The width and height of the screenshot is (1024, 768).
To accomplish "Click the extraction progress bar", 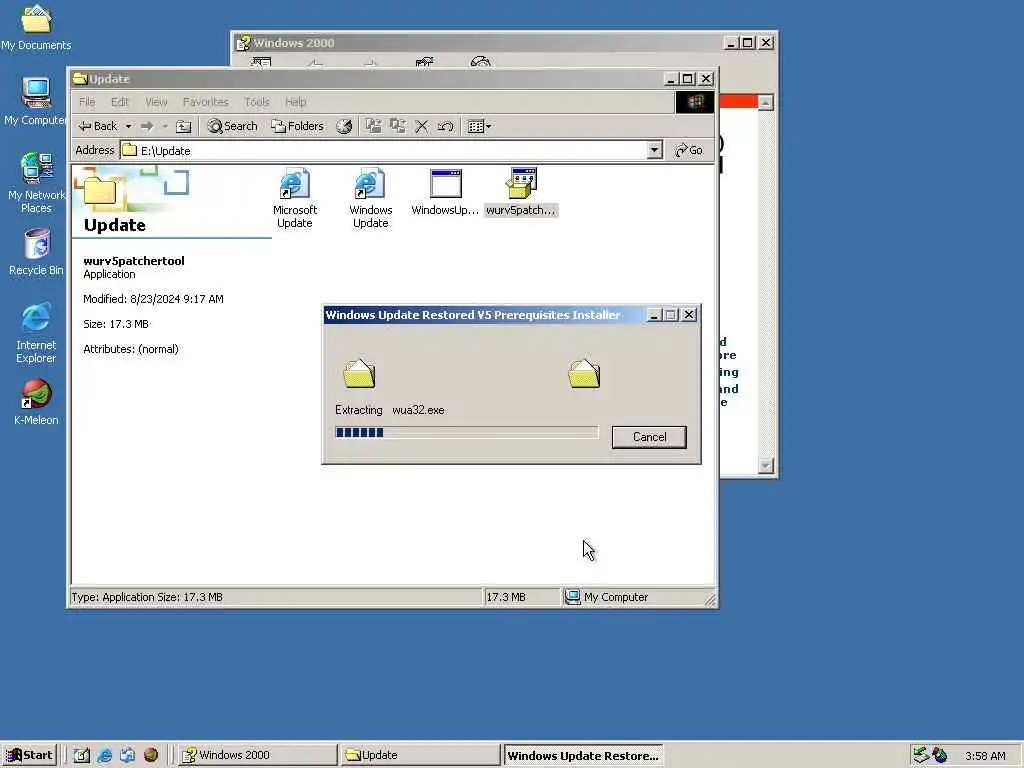I will (x=466, y=432).
